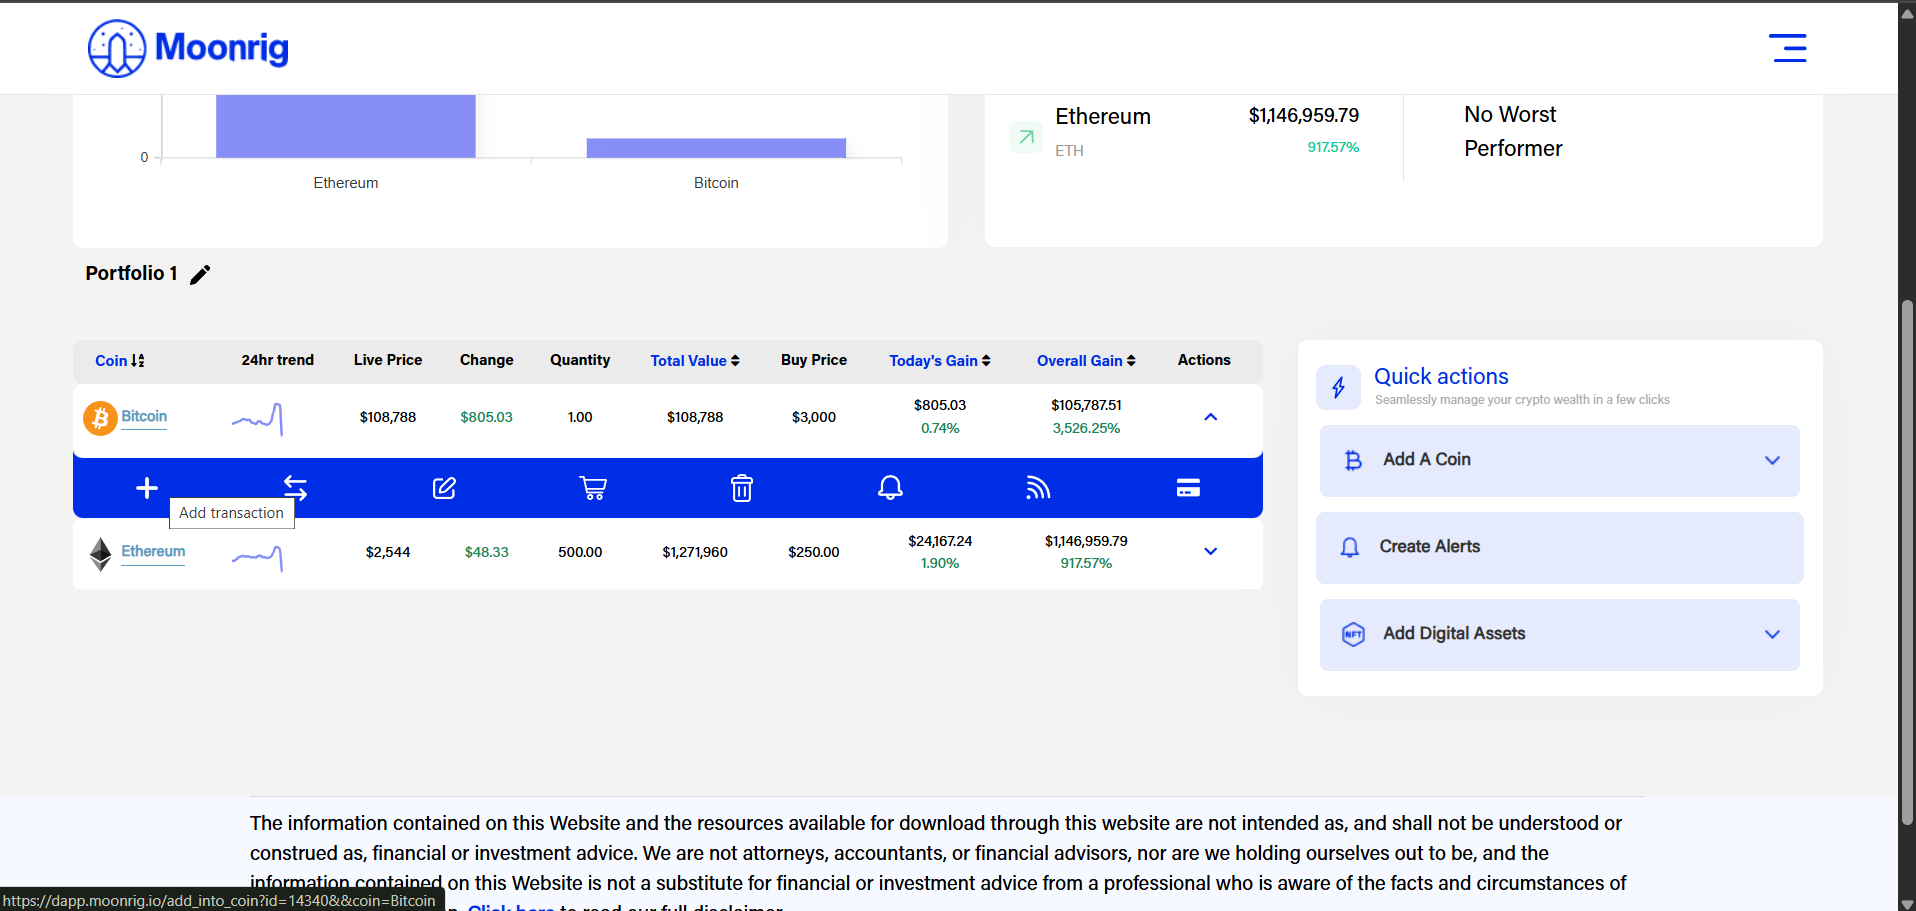The width and height of the screenshot is (1916, 911).
Task: Click the NFT badge icon in Add Digital Assets
Action: pyautogui.click(x=1353, y=634)
